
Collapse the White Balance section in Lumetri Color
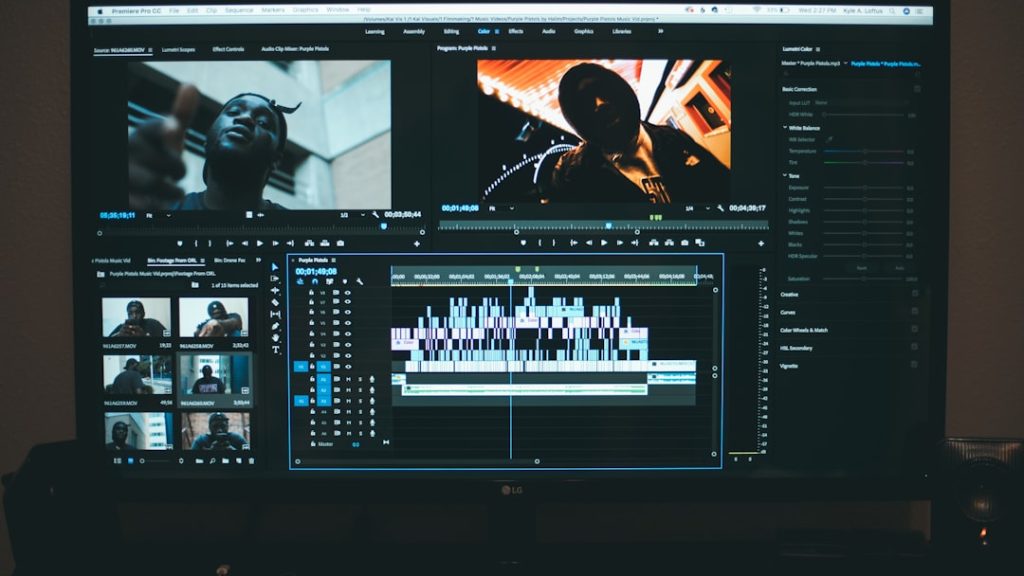(x=784, y=125)
